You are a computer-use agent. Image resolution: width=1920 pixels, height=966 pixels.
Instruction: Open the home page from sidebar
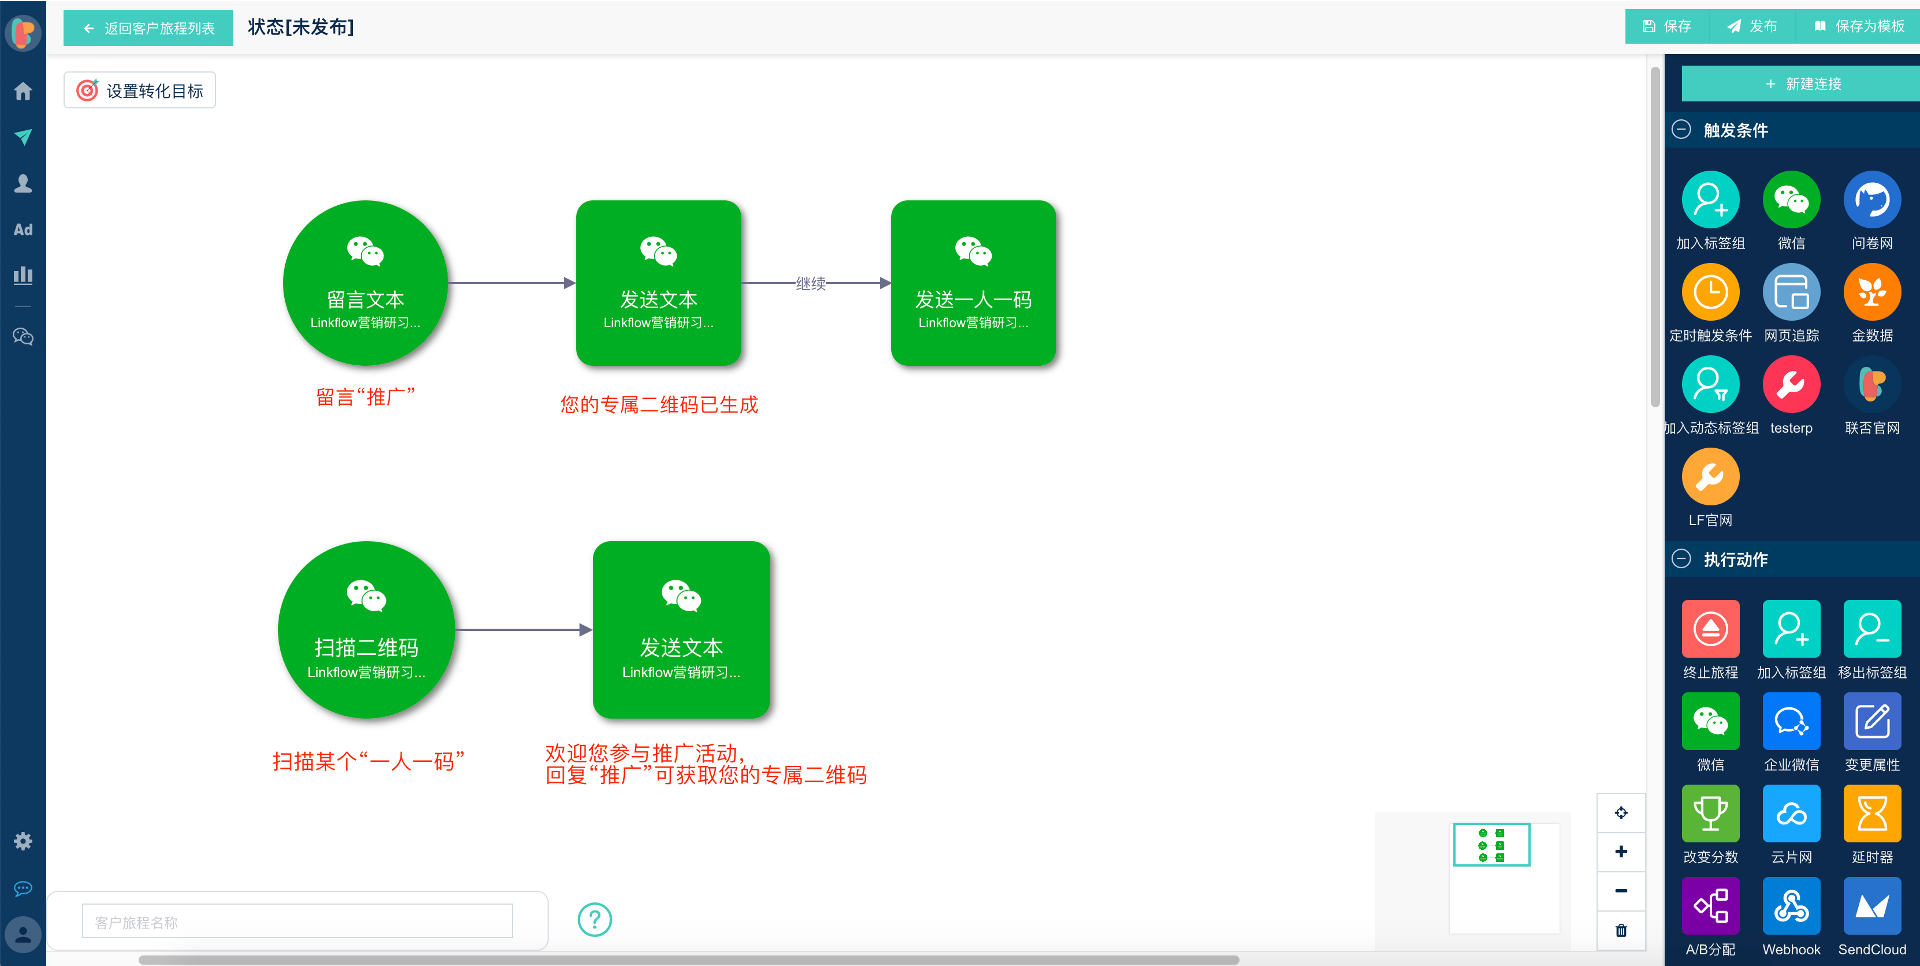pyautogui.click(x=23, y=92)
